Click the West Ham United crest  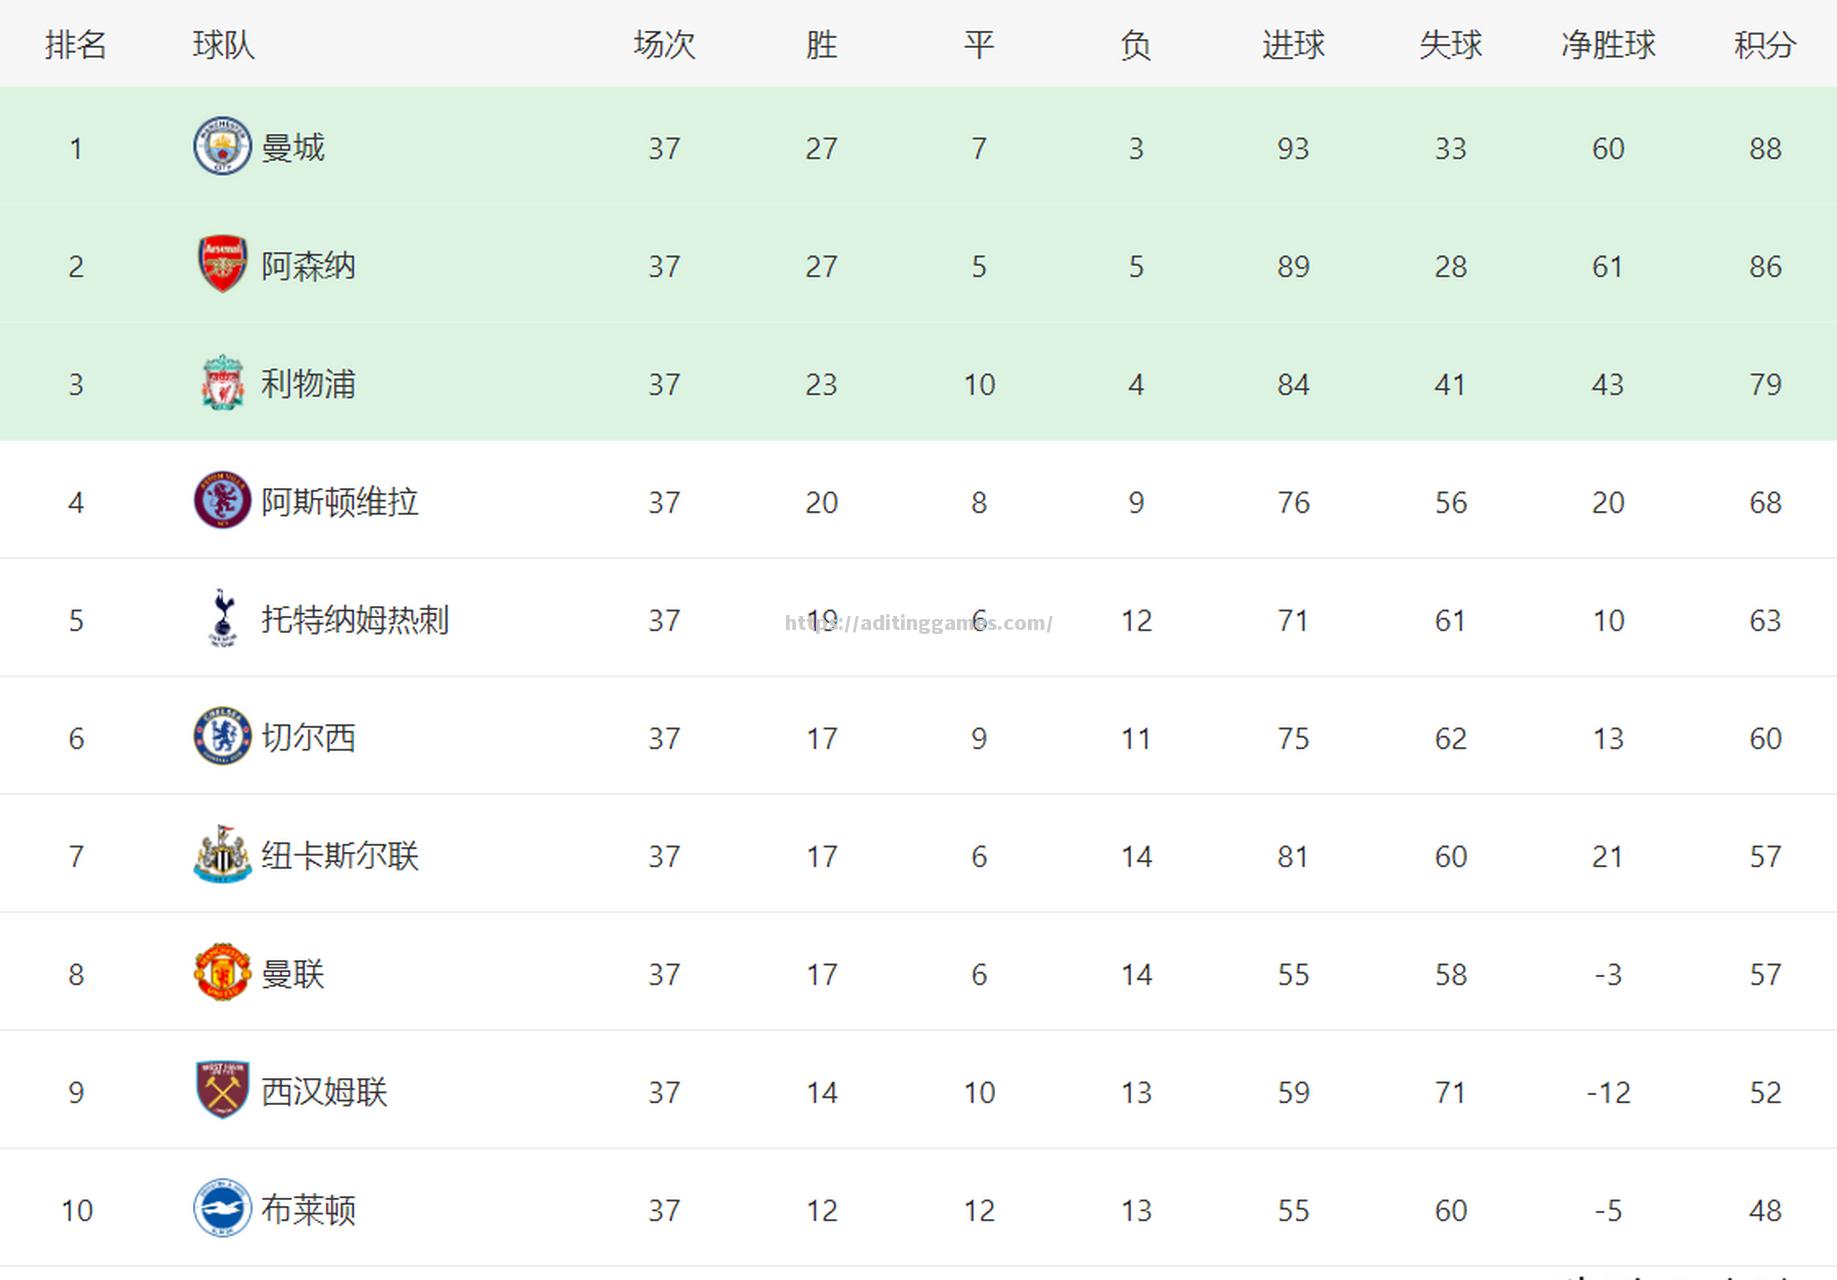[222, 1090]
